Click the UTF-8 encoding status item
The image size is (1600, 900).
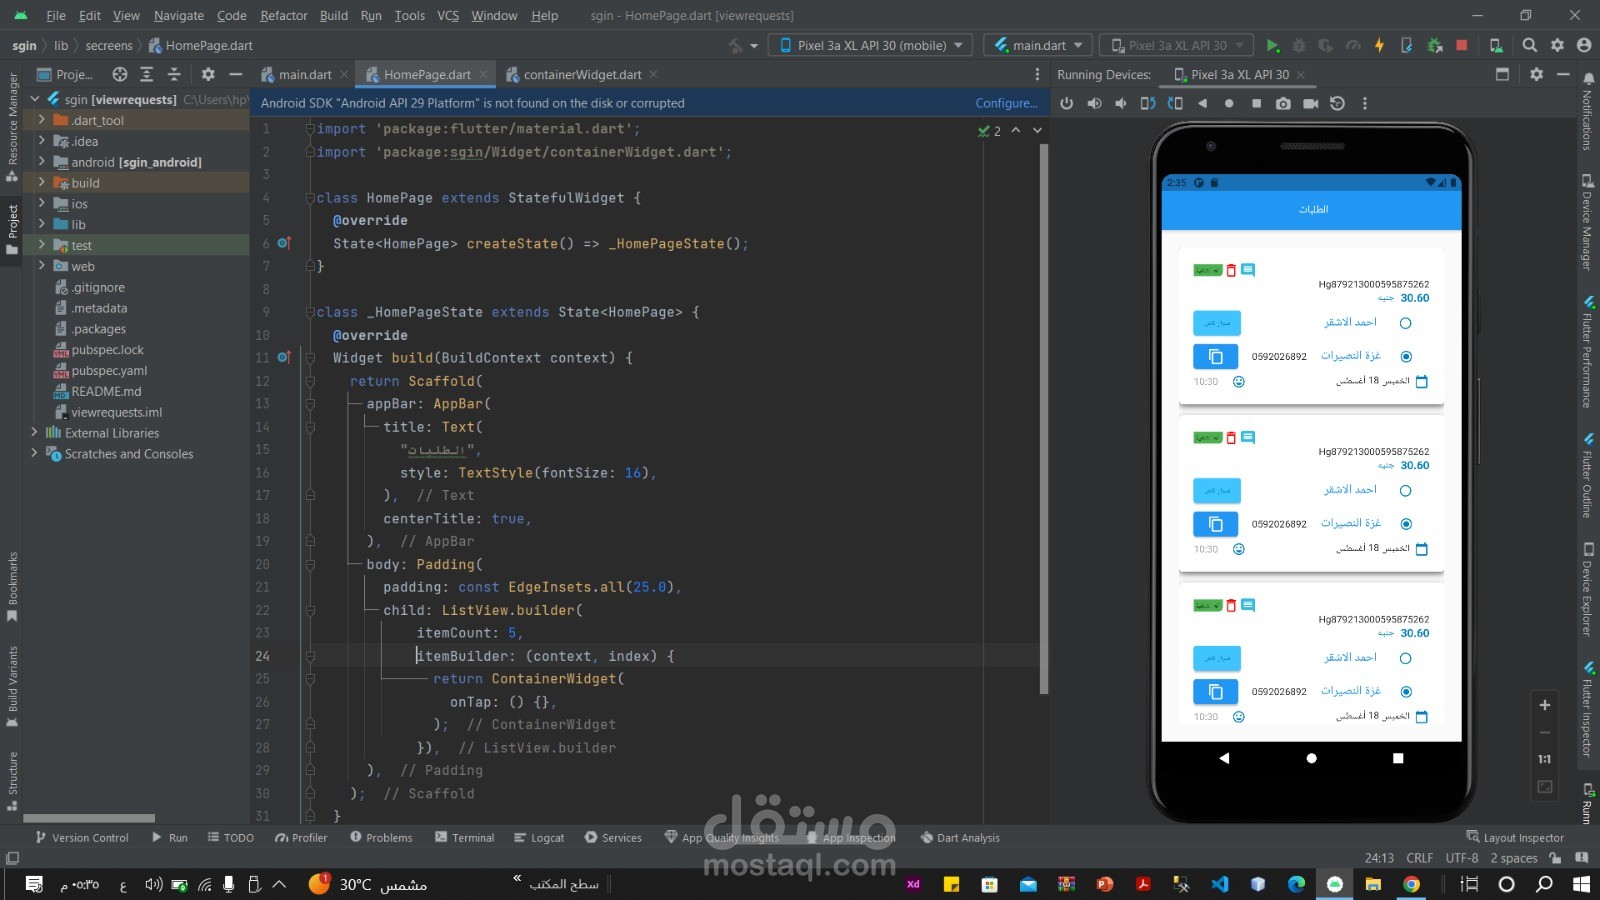coord(1461,858)
